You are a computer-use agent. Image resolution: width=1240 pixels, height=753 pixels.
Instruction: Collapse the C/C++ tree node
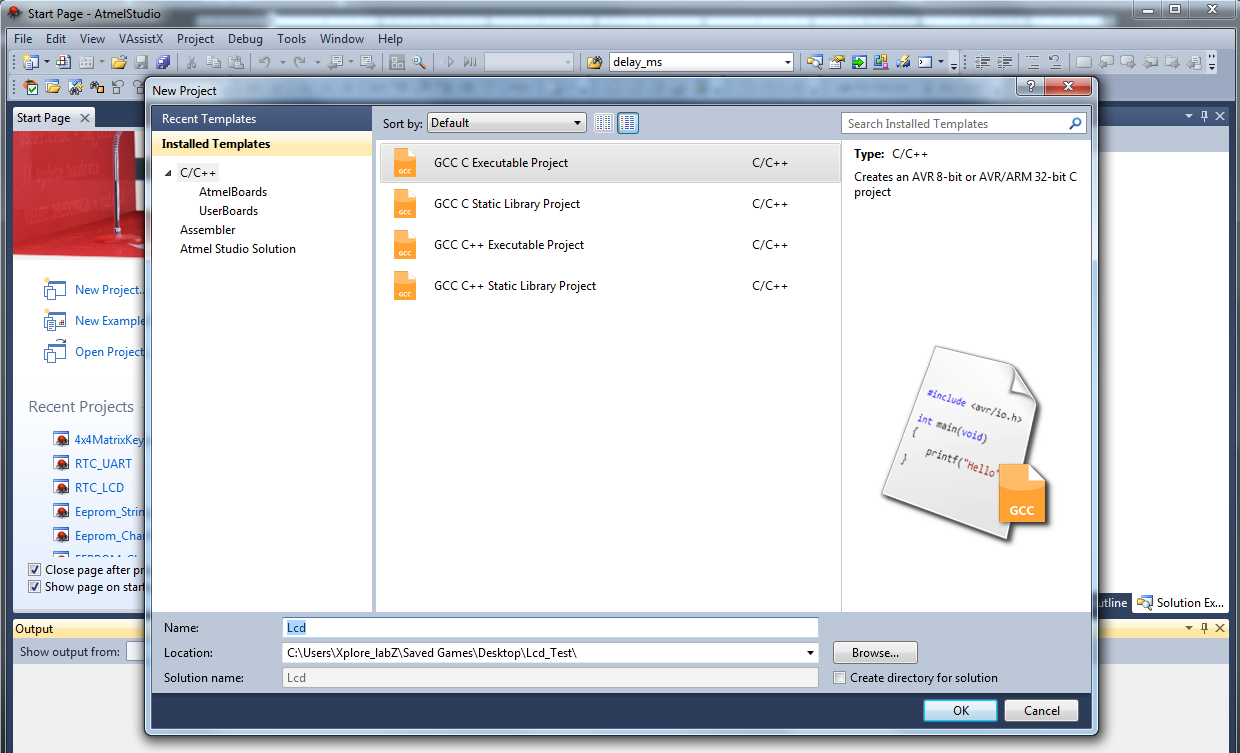(x=169, y=173)
